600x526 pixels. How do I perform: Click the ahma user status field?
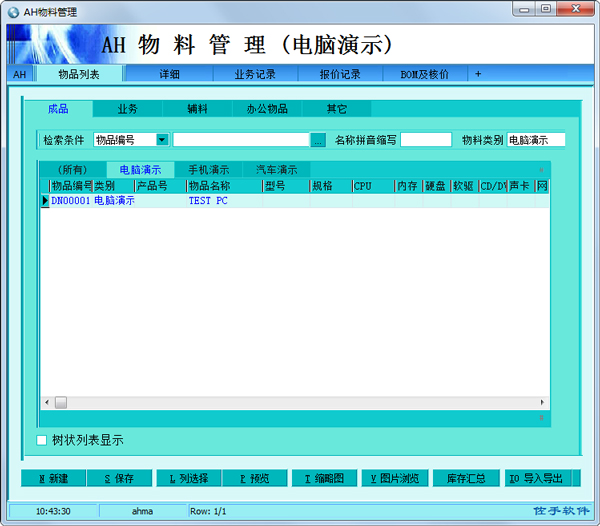coord(142,511)
